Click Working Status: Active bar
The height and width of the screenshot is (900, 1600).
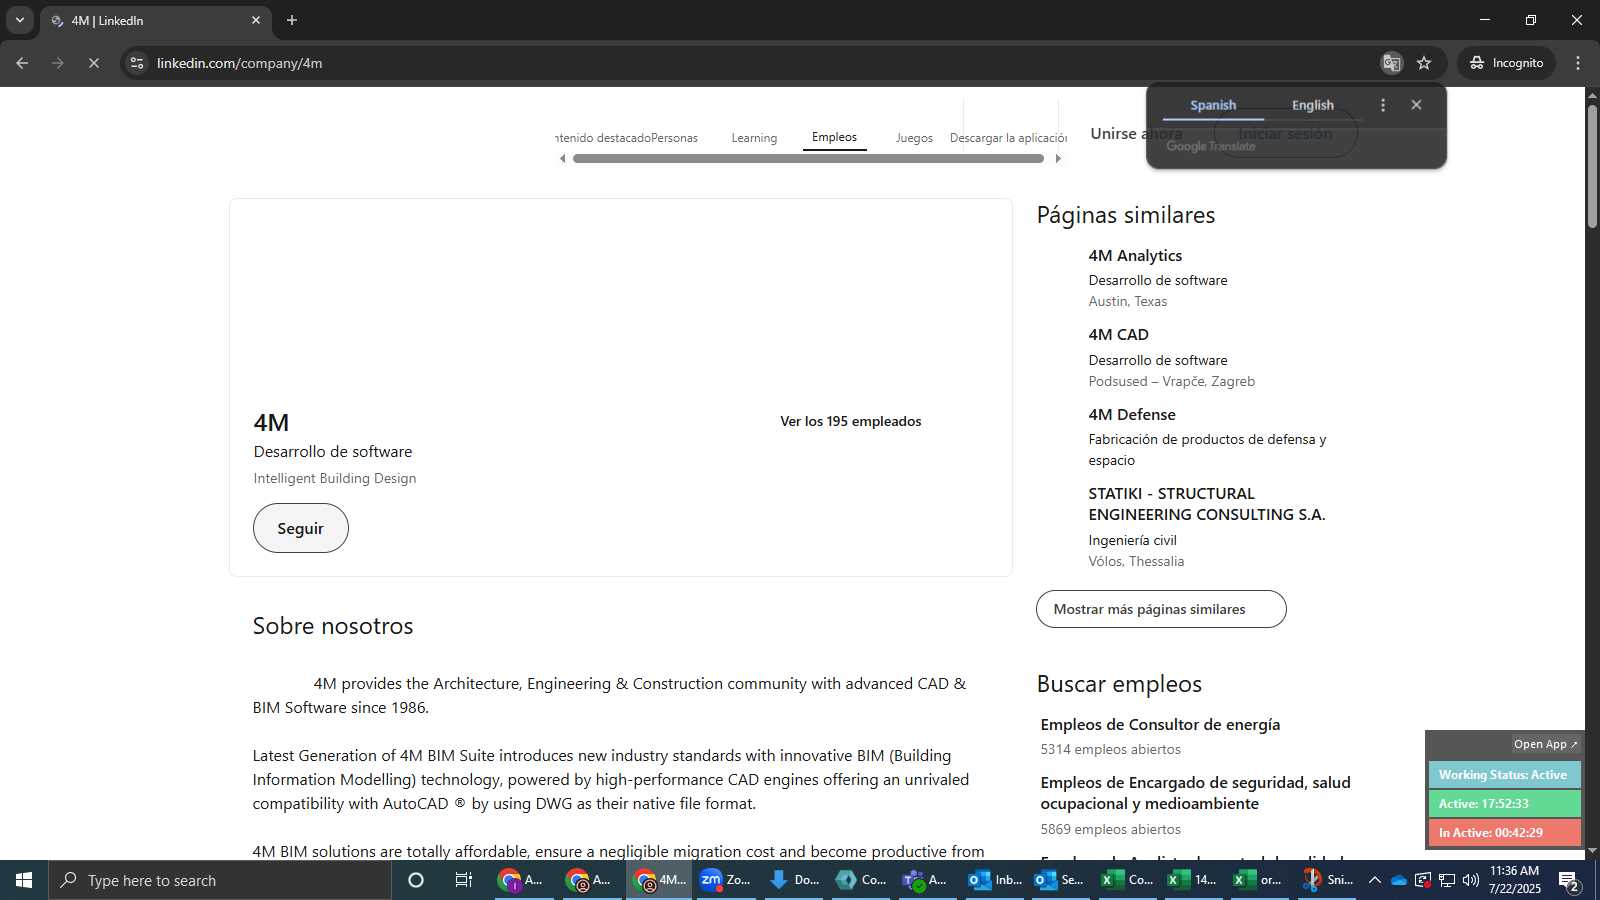[x=1504, y=775]
